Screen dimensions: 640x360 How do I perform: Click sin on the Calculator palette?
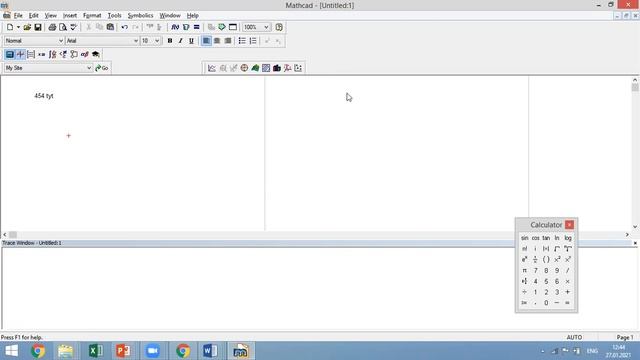524,238
